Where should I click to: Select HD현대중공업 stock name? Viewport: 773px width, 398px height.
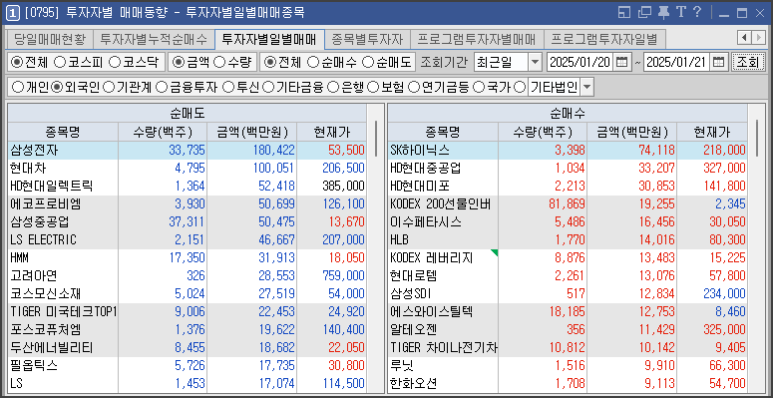(425, 168)
